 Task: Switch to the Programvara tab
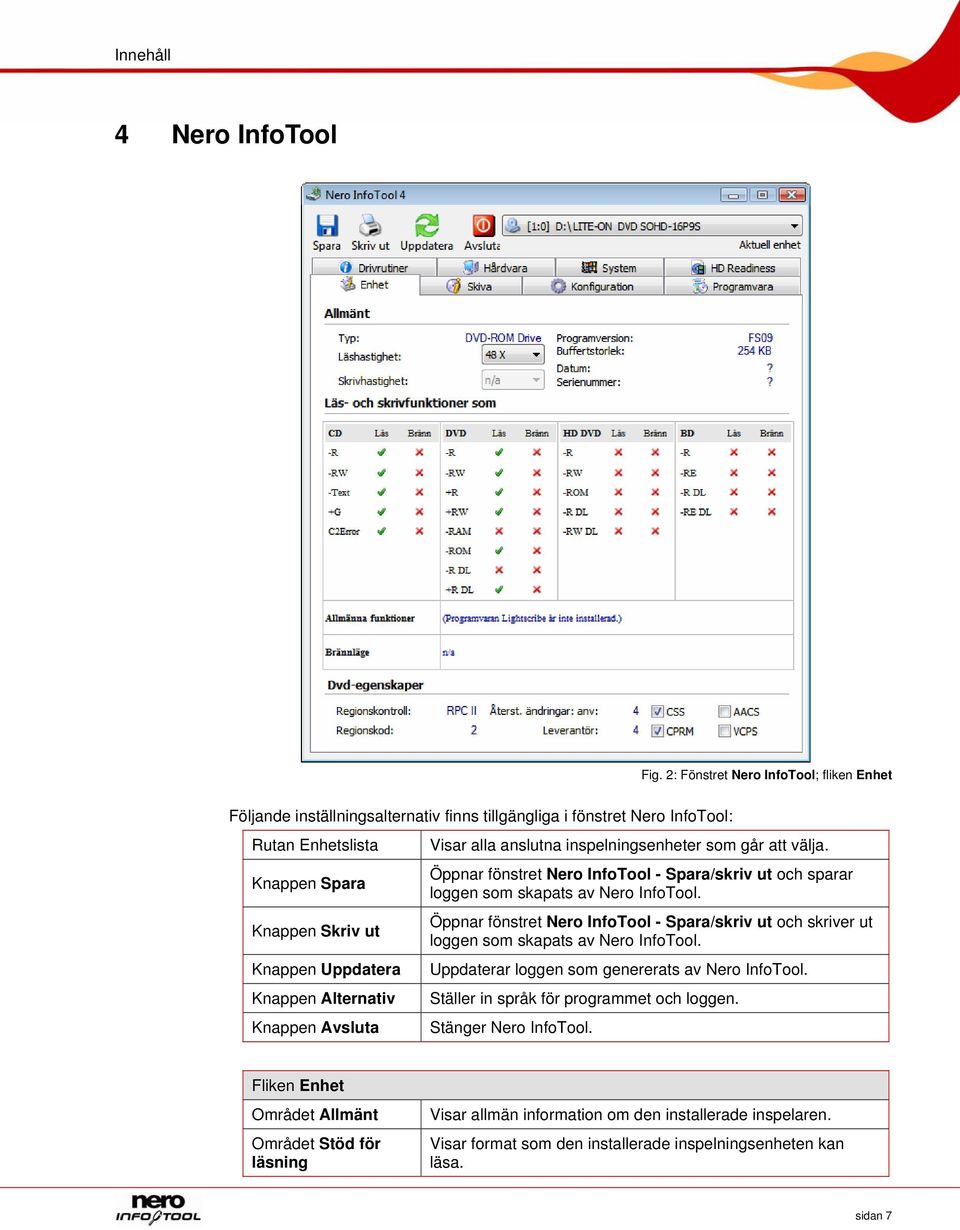click(x=733, y=286)
